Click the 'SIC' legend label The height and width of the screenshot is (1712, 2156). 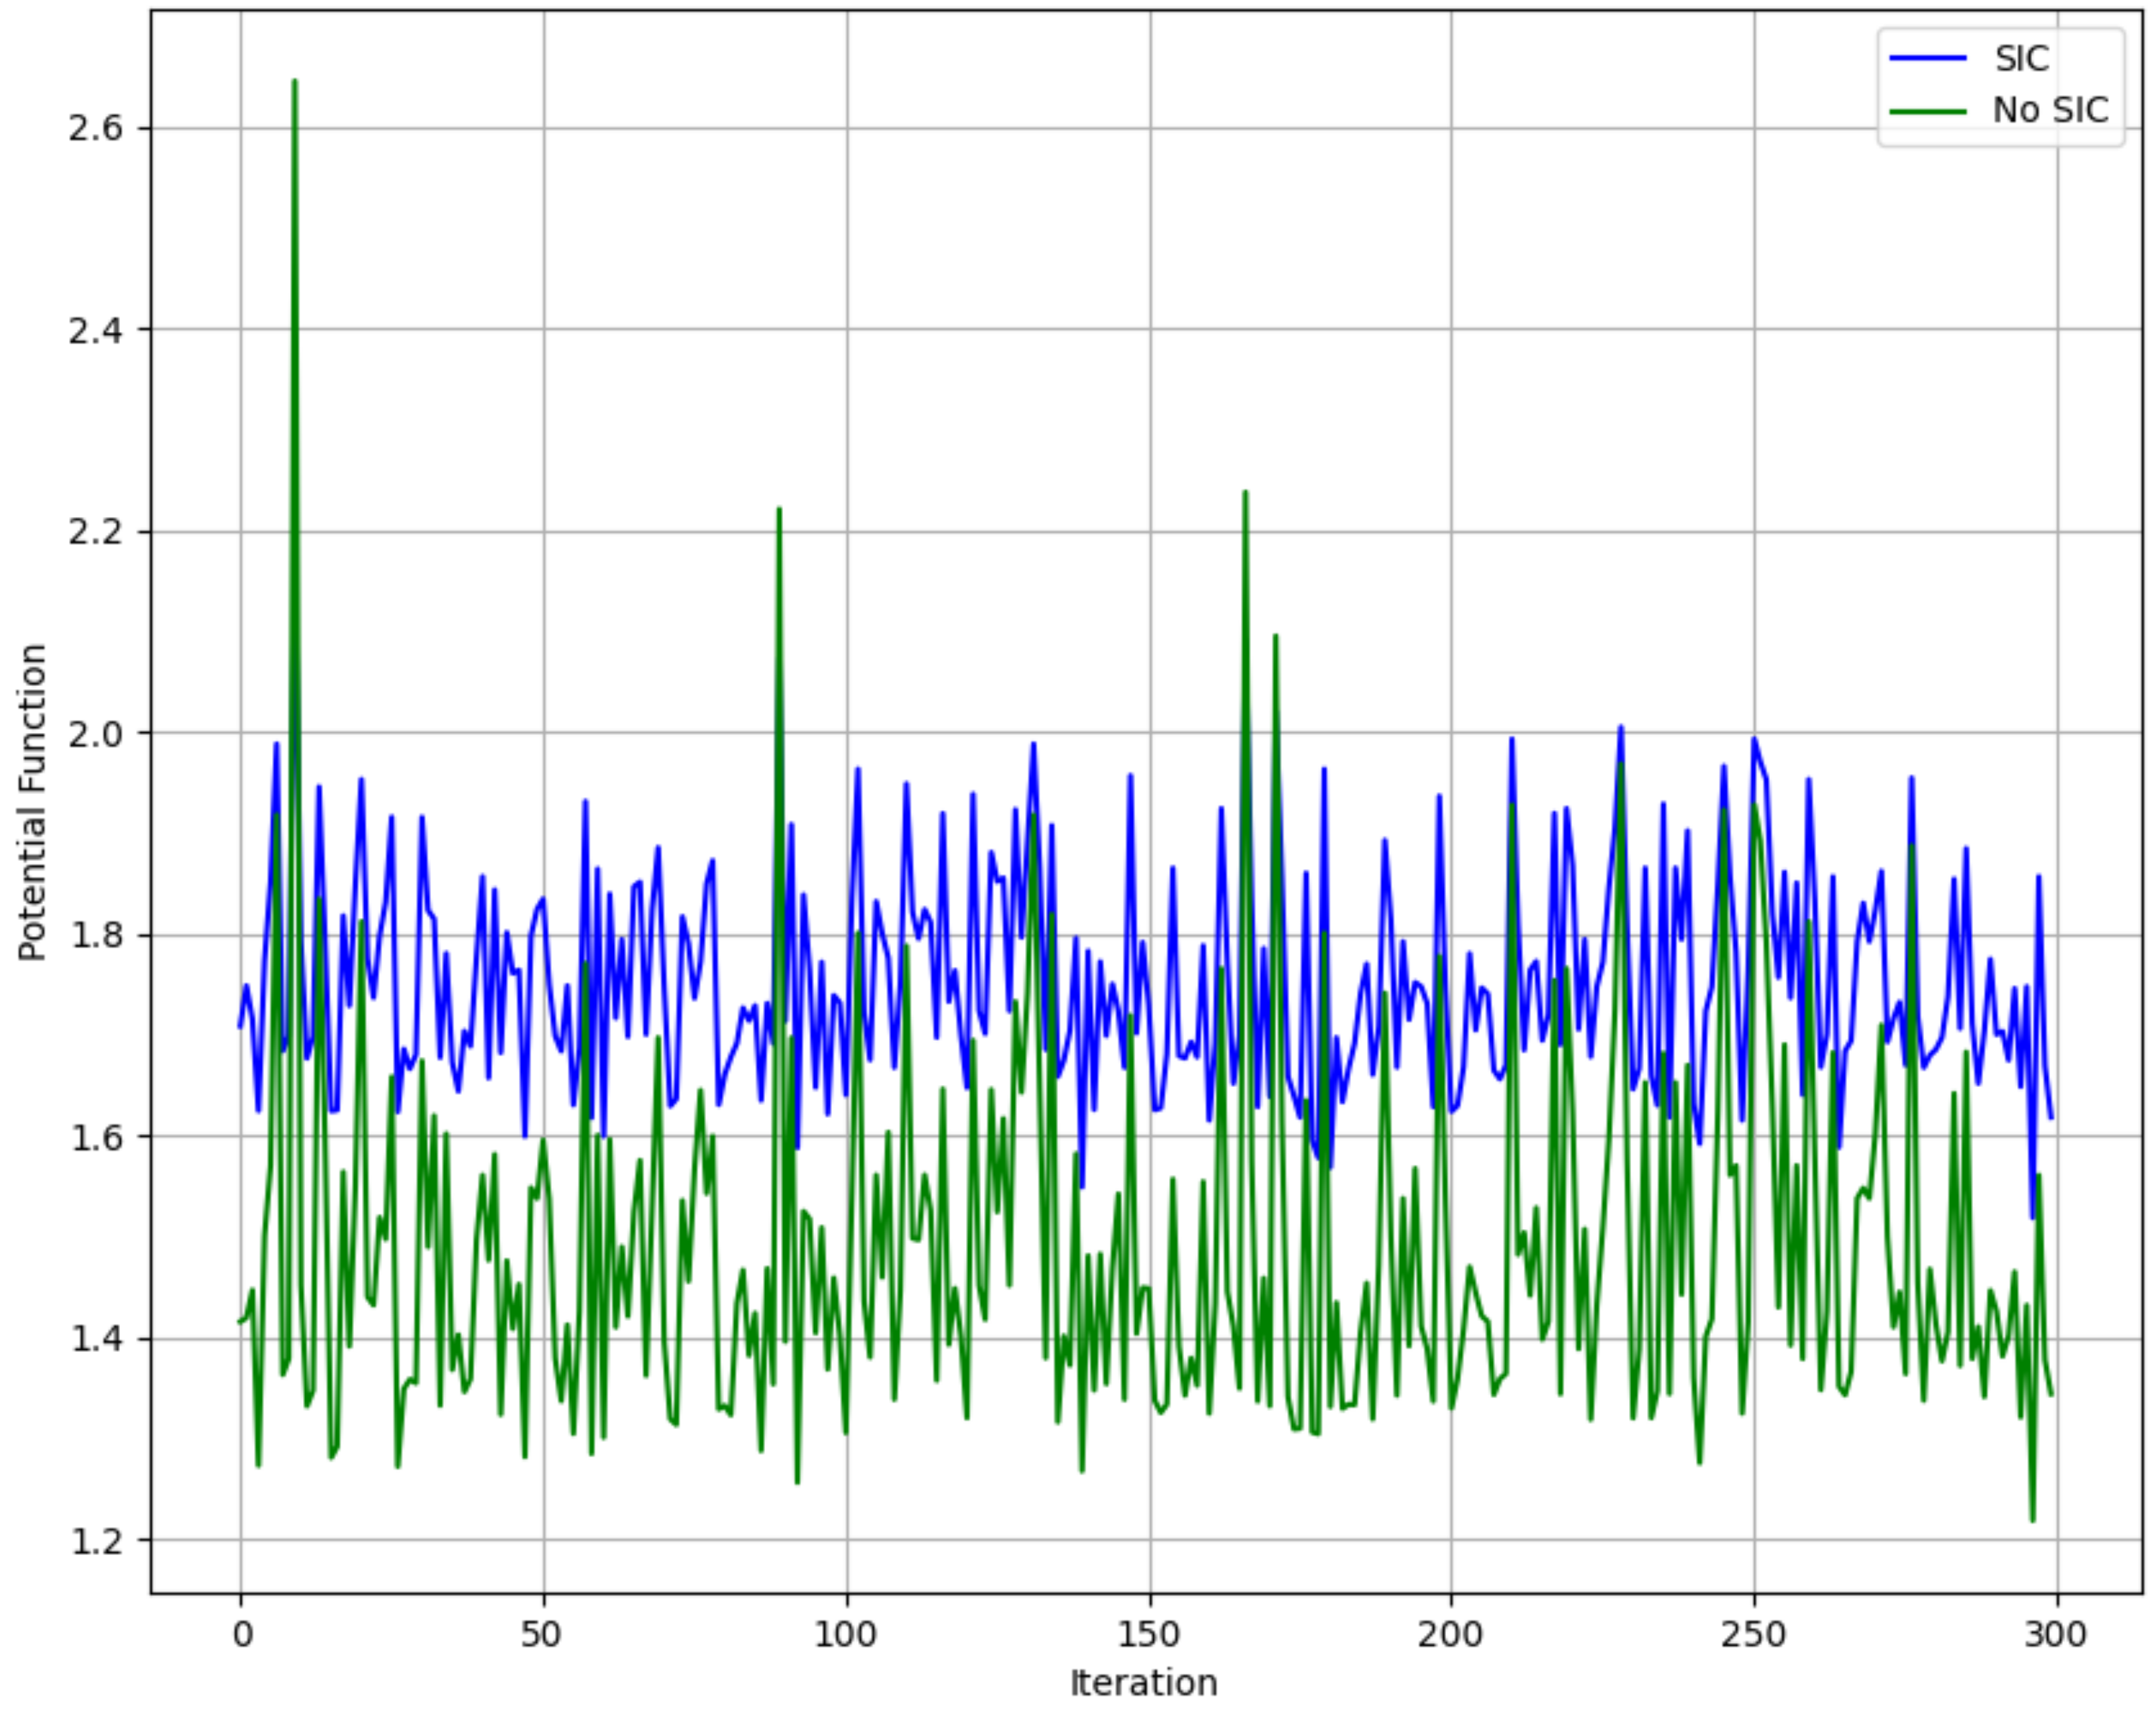pos(2021,59)
